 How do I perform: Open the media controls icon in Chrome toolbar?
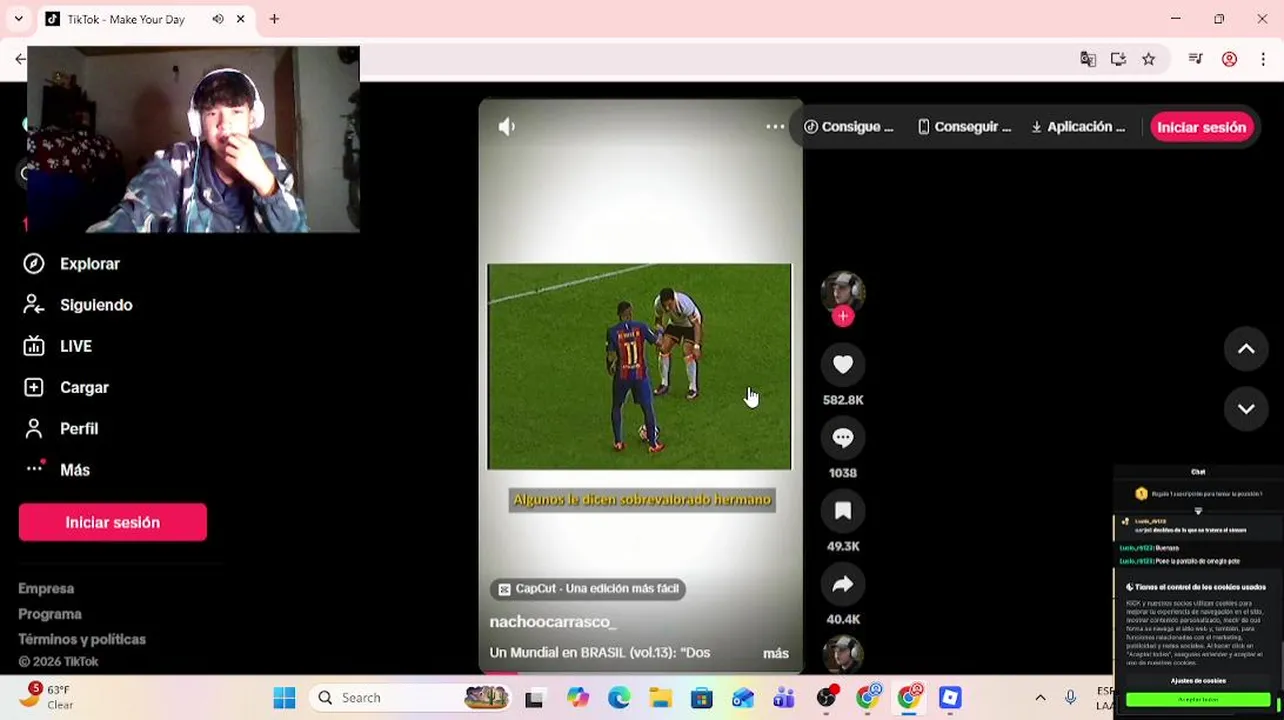tap(1195, 59)
